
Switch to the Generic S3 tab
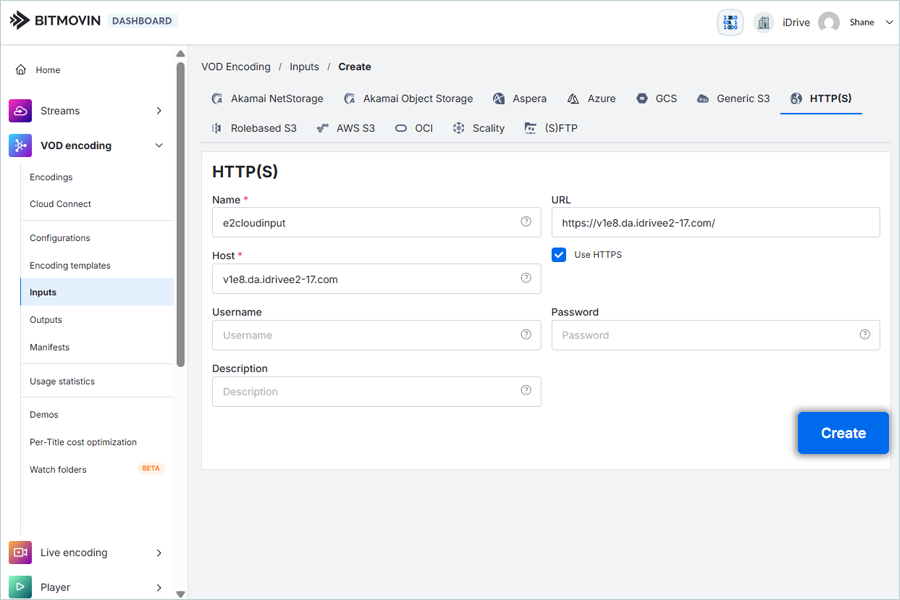coord(733,99)
